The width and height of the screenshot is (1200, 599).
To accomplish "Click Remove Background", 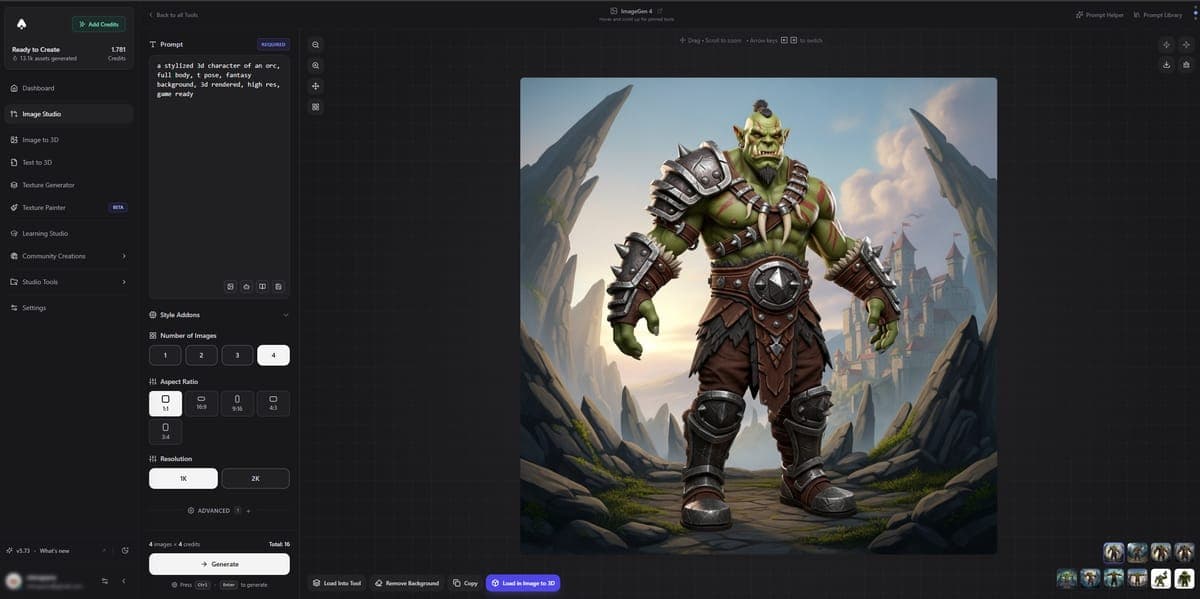I will click(407, 583).
